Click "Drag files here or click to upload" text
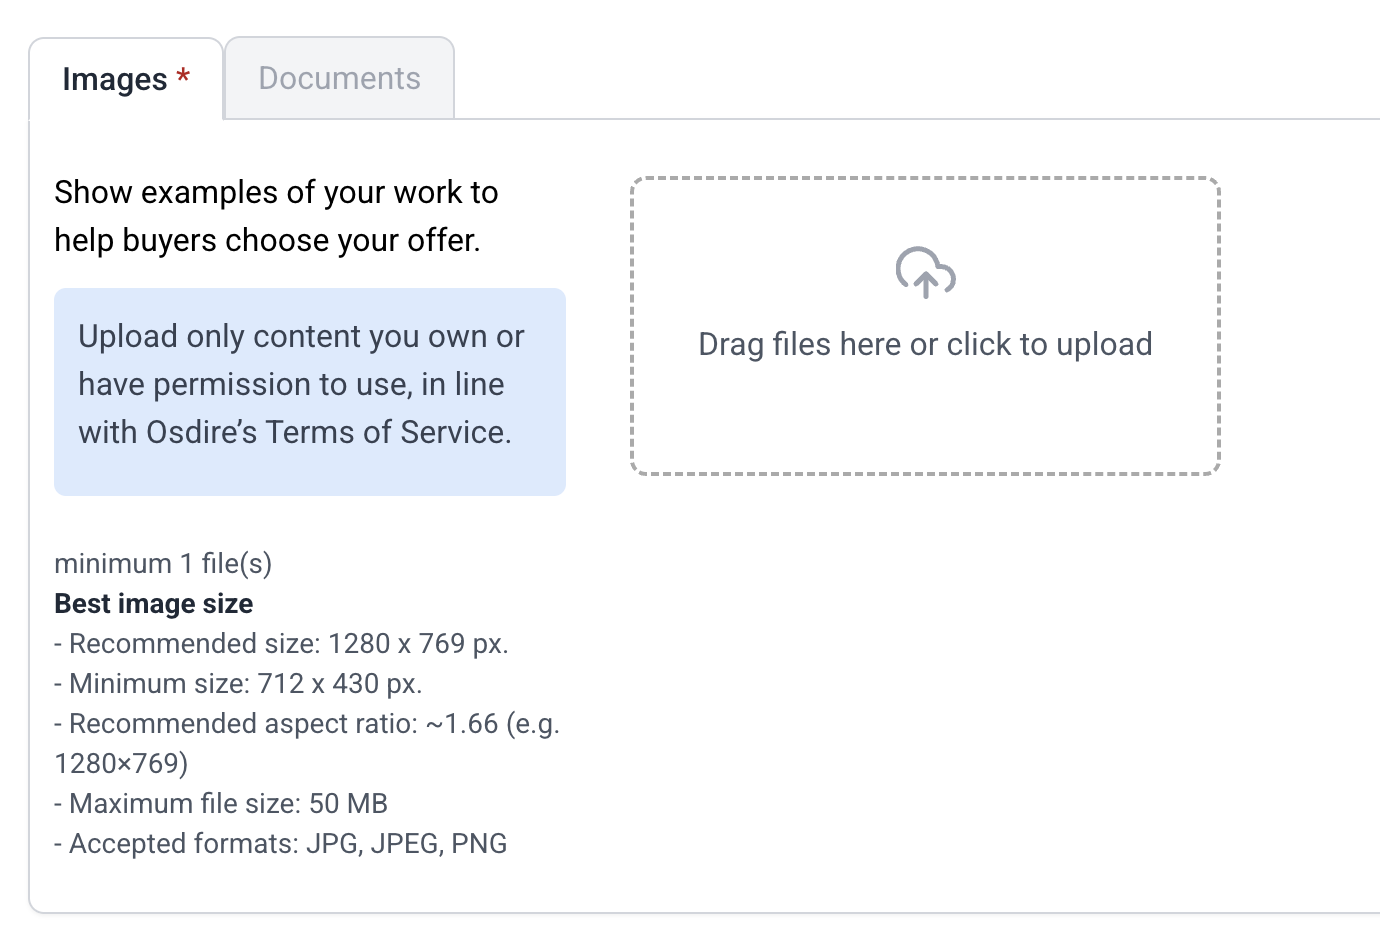 [x=925, y=344]
